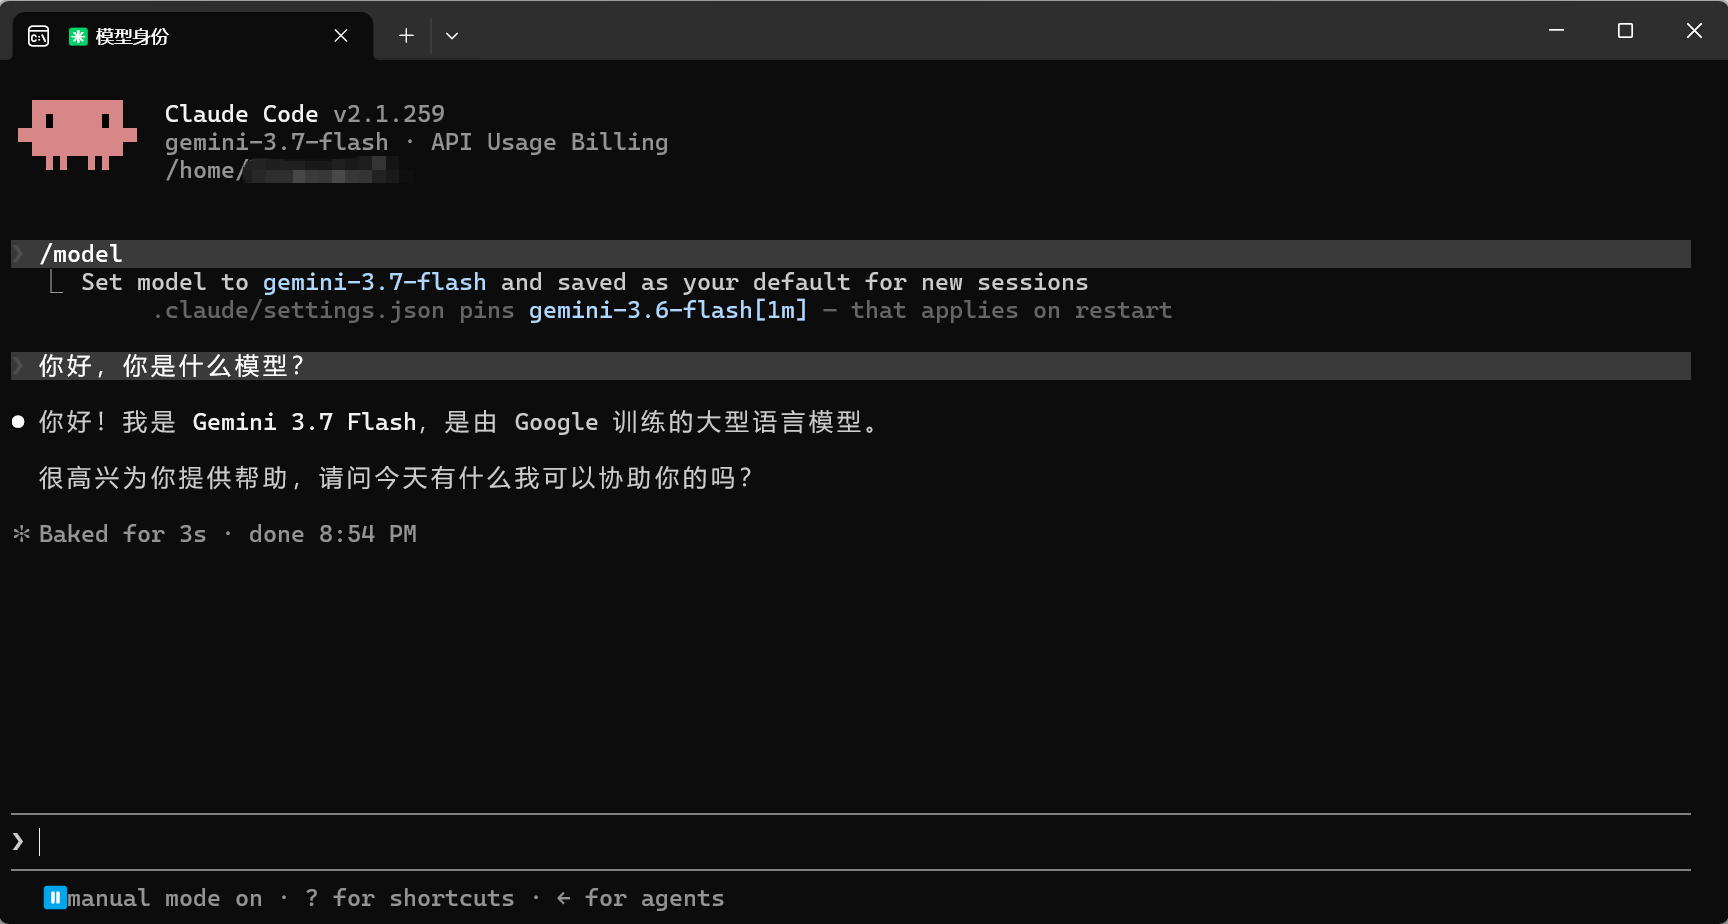Click the pink Claude Code mascot logo
Image resolution: width=1728 pixels, height=924 pixels.
click(77, 135)
